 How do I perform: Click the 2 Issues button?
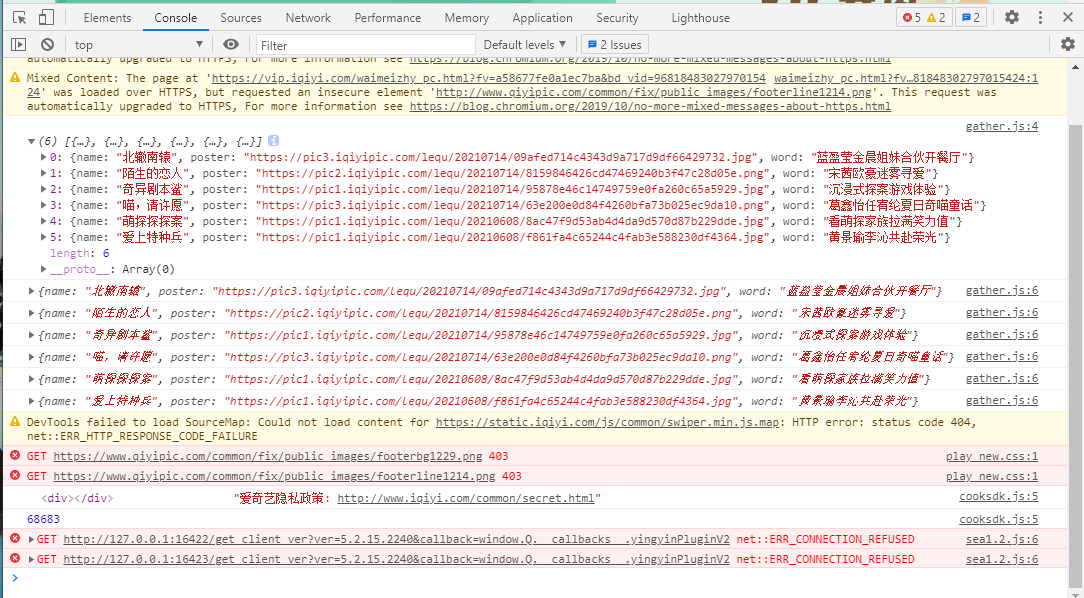coord(614,44)
